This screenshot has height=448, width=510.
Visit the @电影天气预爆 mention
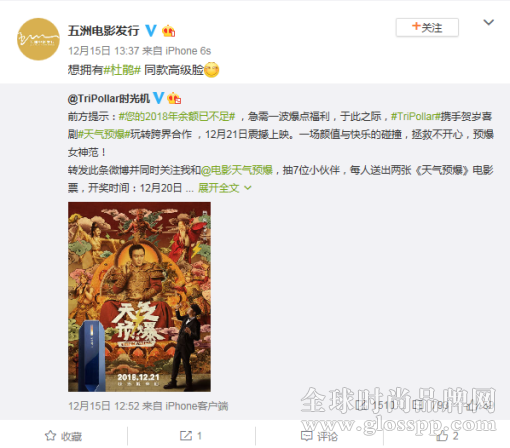tap(237, 170)
